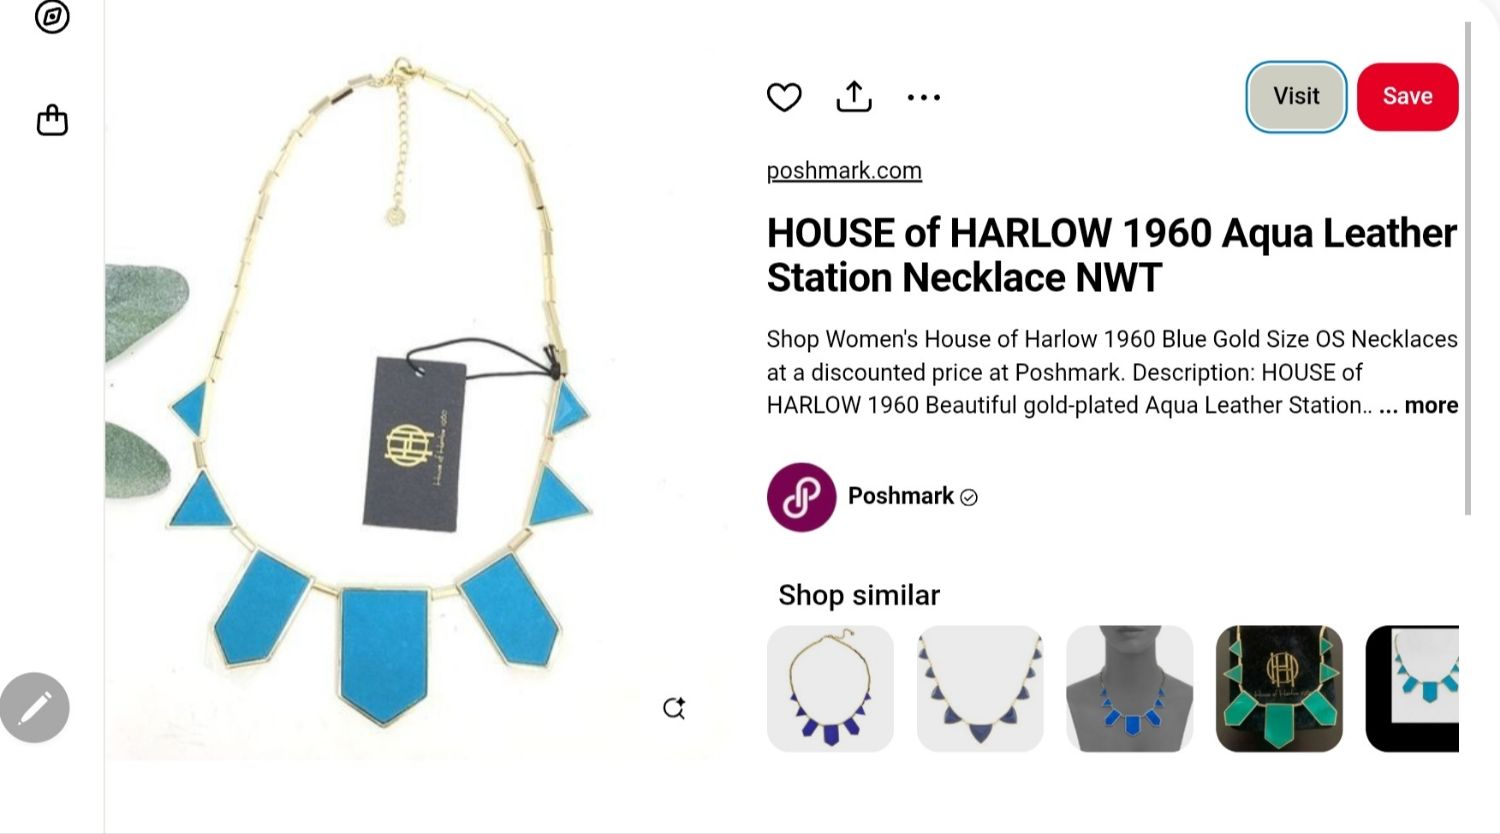1500x834 pixels.
Task: Open the Explore compass icon
Action: pyautogui.click(x=52, y=16)
